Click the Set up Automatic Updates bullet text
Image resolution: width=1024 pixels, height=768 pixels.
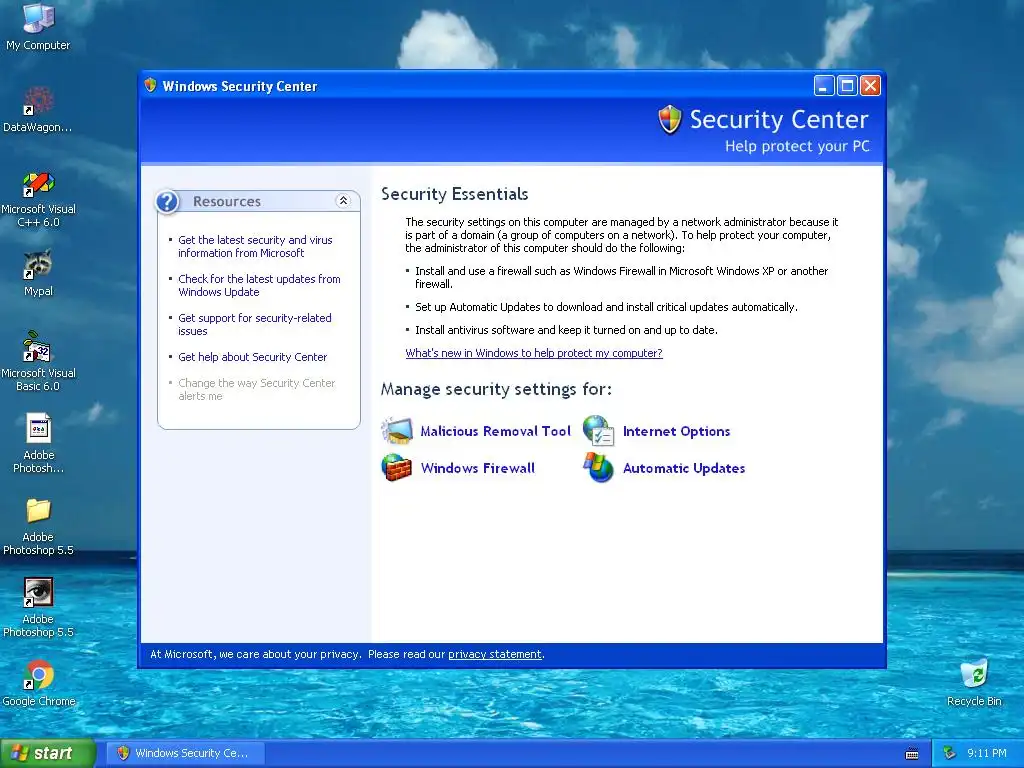point(606,307)
